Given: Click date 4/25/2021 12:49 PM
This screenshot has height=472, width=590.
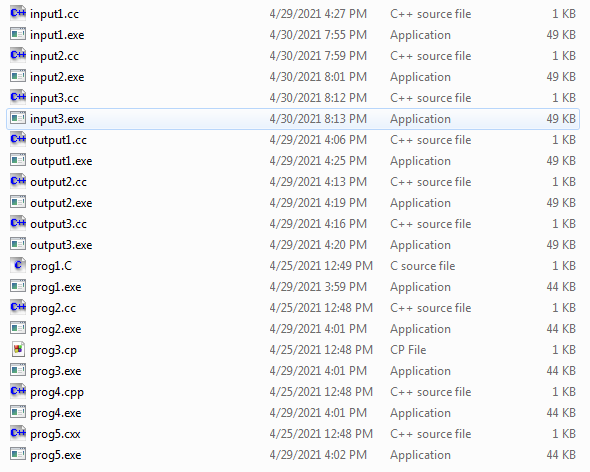Looking at the screenshot, I should pos(321,266).
